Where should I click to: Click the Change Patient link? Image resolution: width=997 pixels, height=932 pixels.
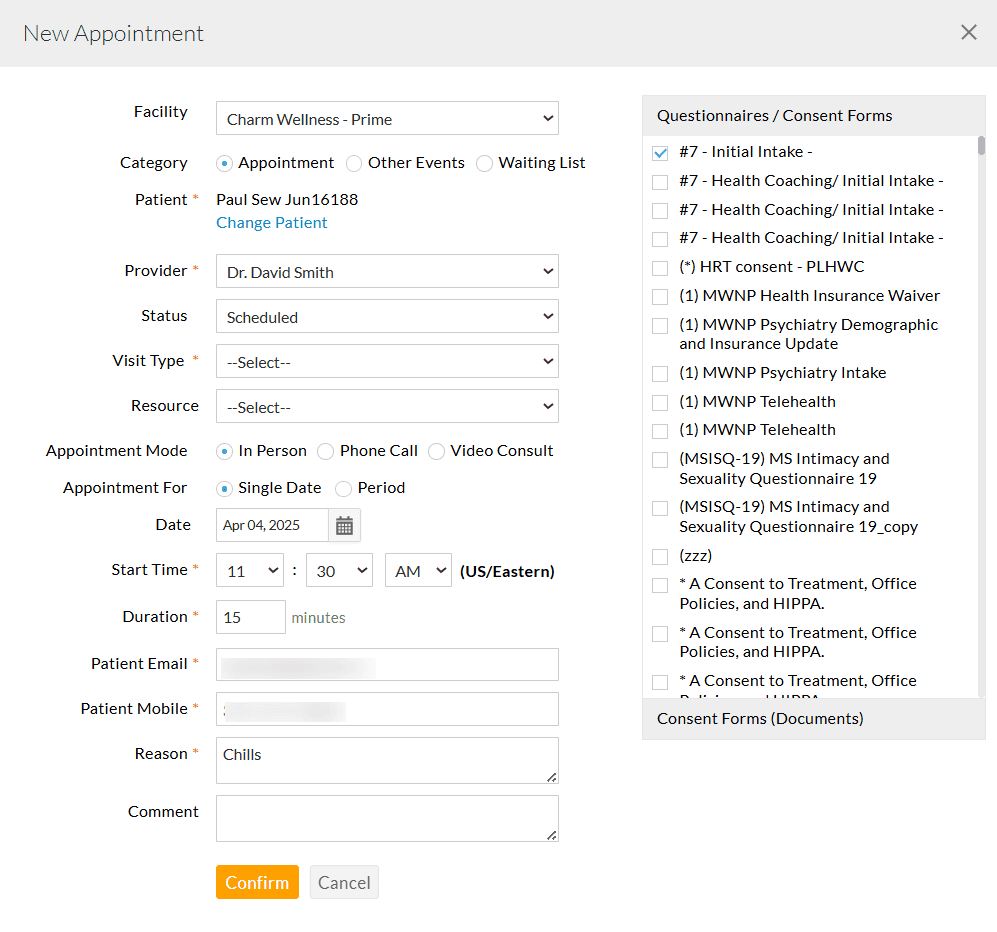pos(271,223)
